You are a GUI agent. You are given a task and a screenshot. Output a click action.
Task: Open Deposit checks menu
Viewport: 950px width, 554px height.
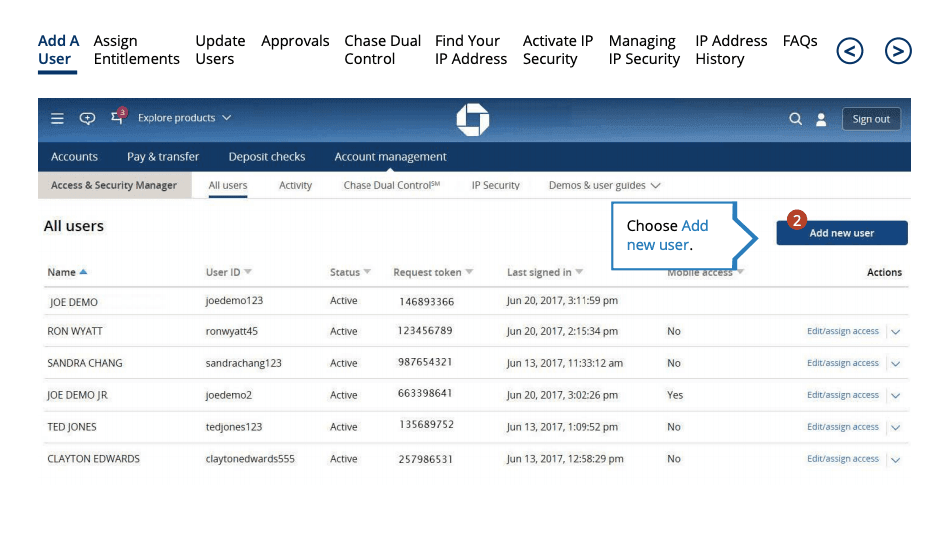(x=267, y=156)
